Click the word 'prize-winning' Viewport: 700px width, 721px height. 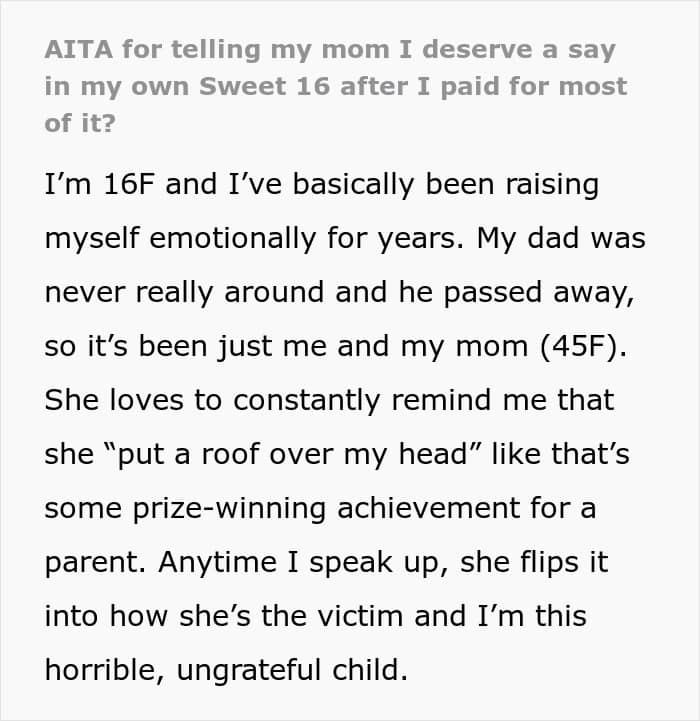click(x=229, y=509)
